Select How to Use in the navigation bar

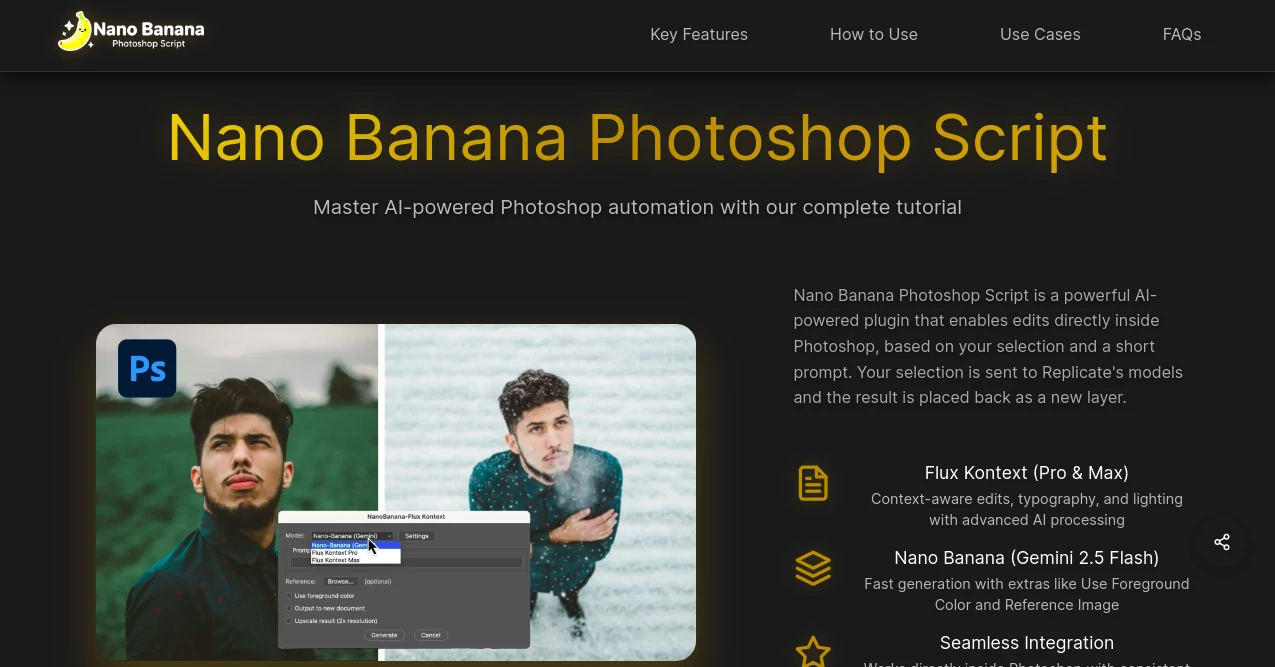(x=873, y=34)
